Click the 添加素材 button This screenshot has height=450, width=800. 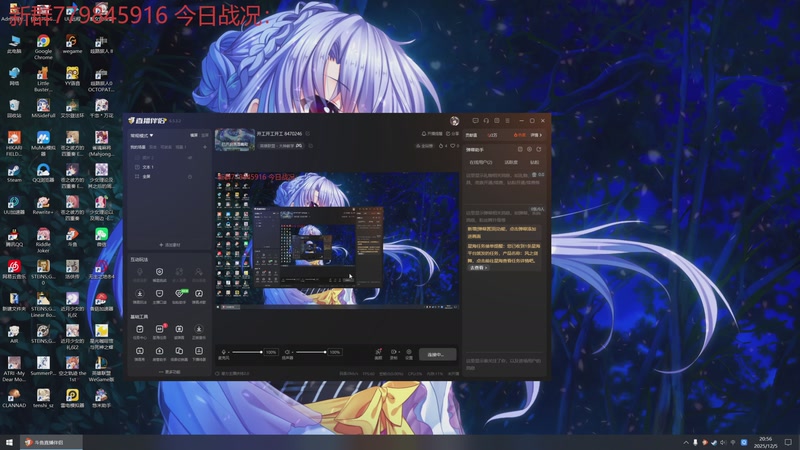click(169, 245)
